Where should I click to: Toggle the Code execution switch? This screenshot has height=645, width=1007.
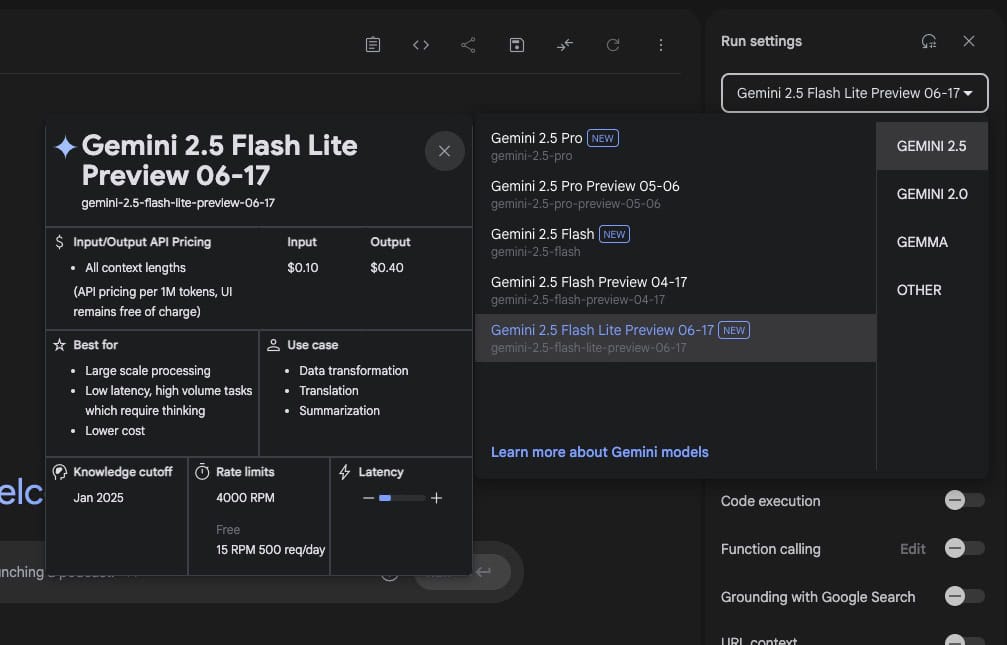point(964,500)
